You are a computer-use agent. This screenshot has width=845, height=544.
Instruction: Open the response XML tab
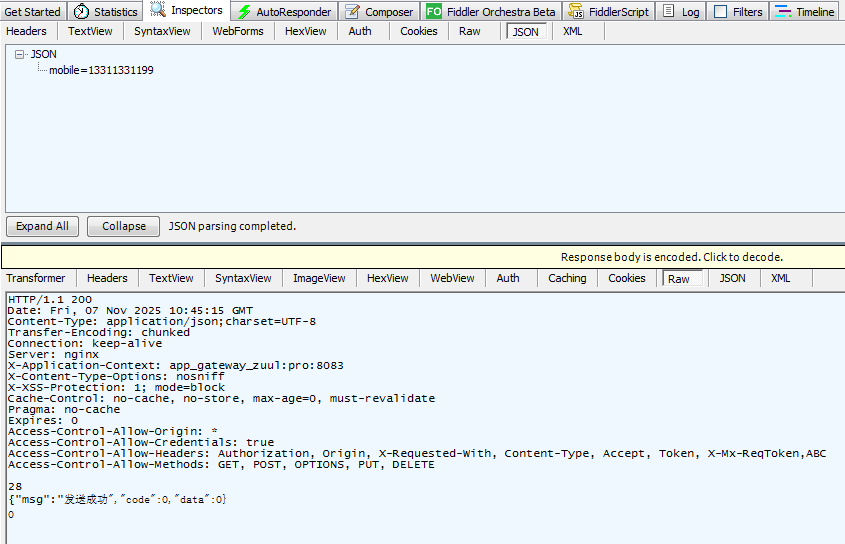[780, 278]
